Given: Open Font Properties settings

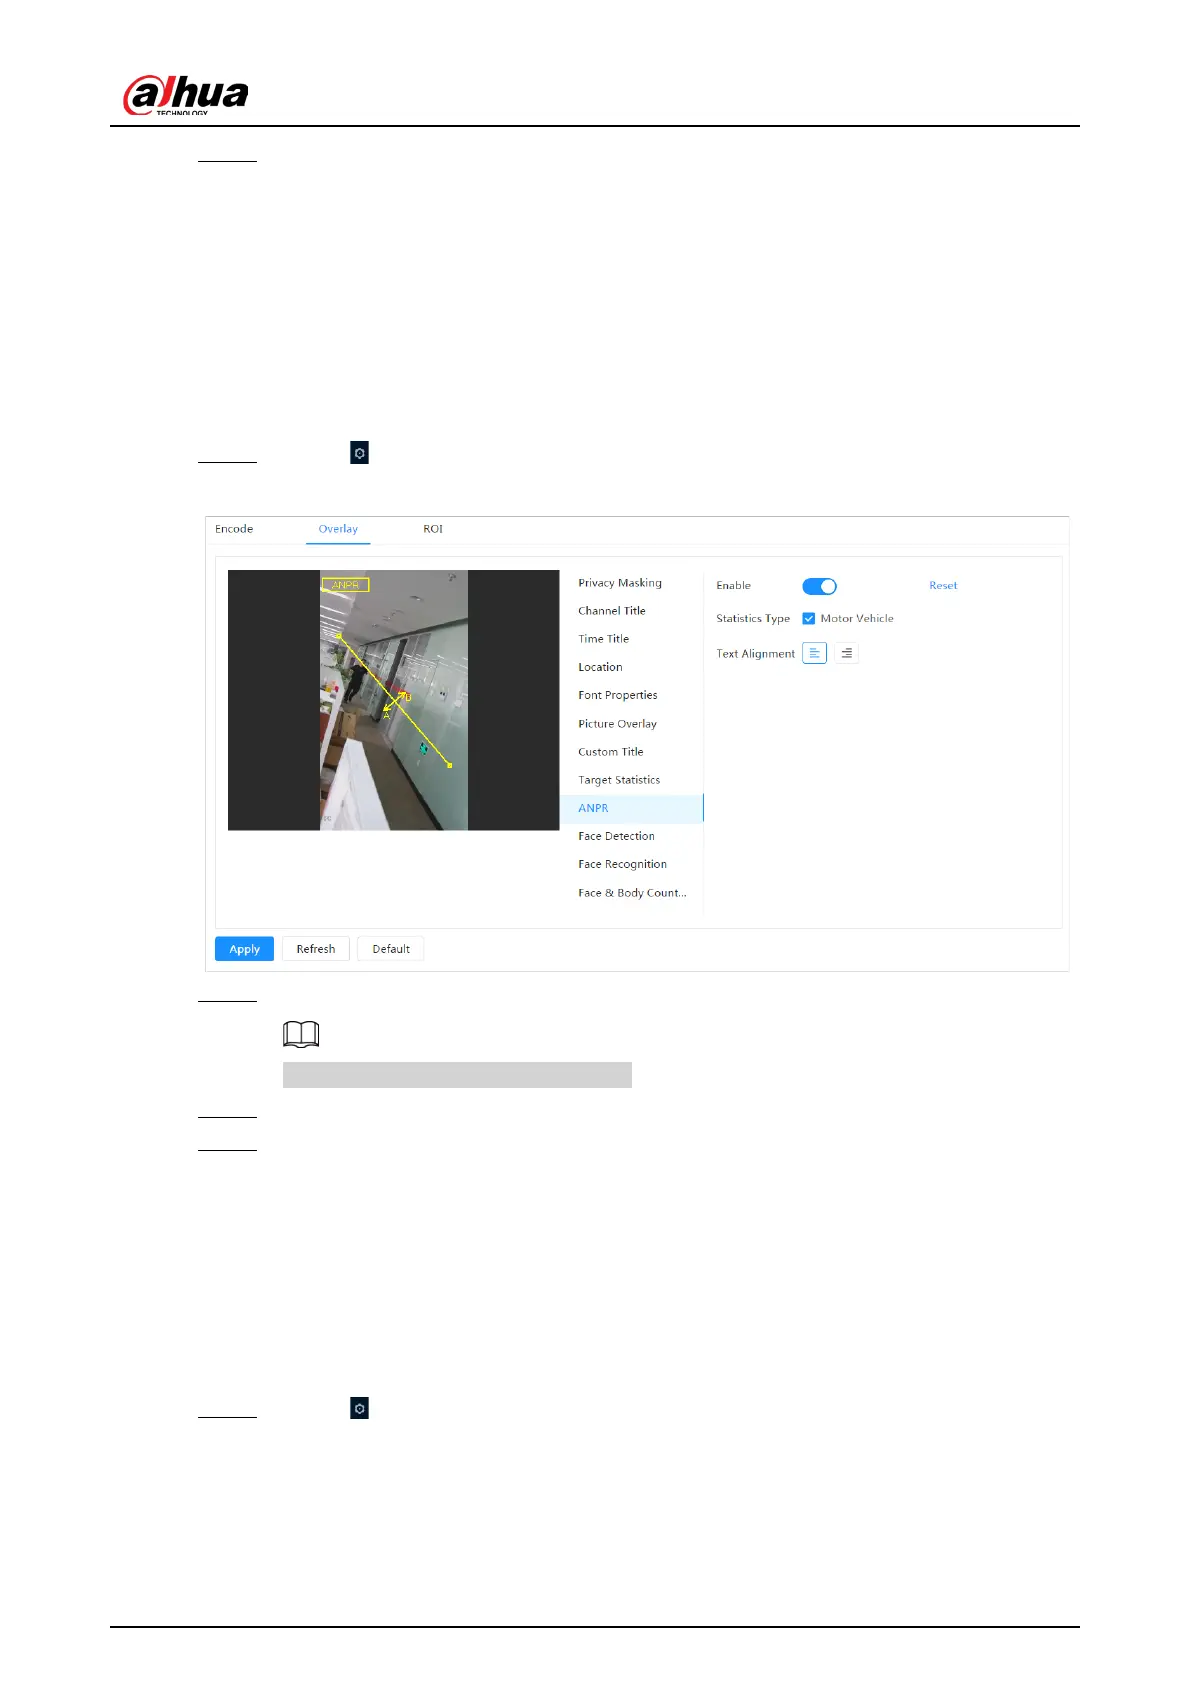Looking at the screenshot, I should click(617, 695).
